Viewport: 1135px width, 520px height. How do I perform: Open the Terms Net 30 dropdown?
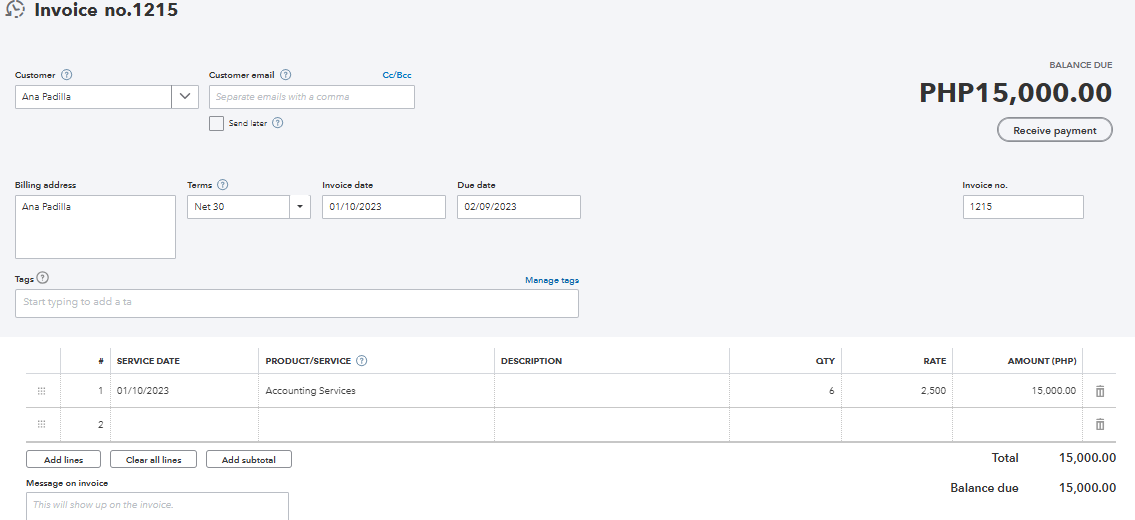tap(301, 207)
